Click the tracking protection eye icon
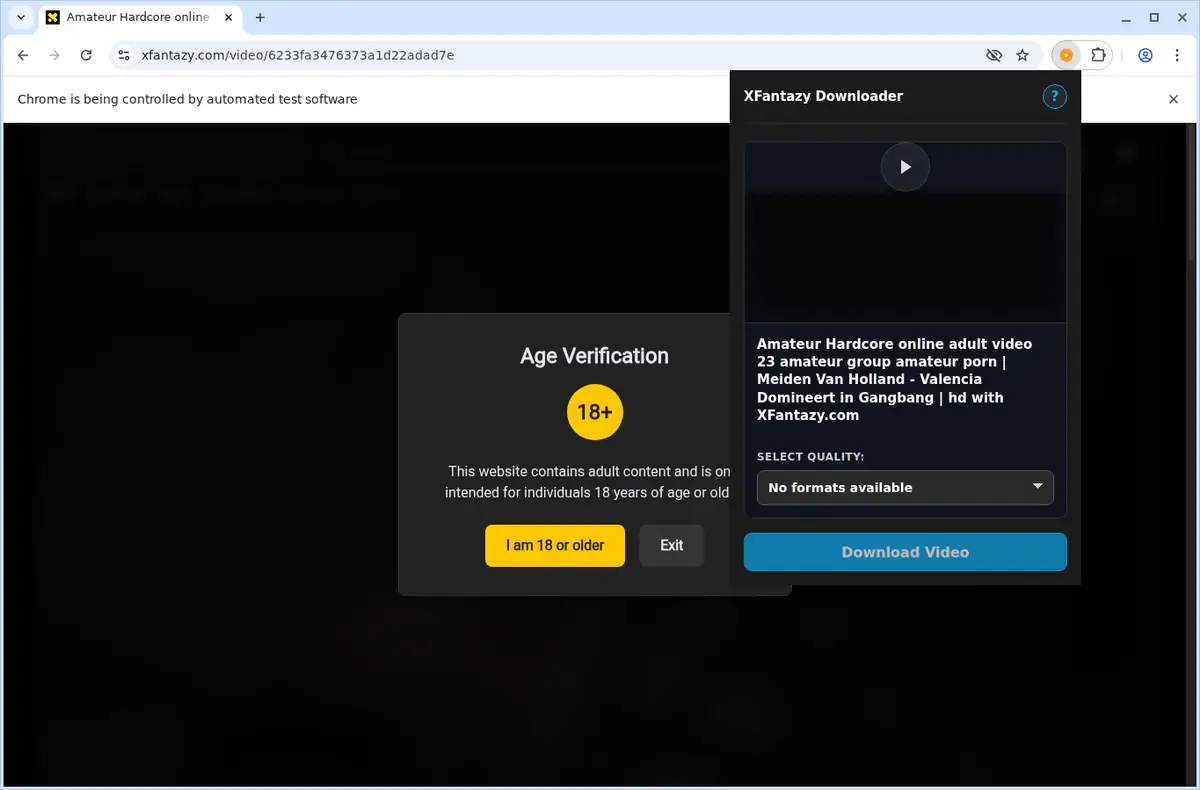 [x=994, y=55]
